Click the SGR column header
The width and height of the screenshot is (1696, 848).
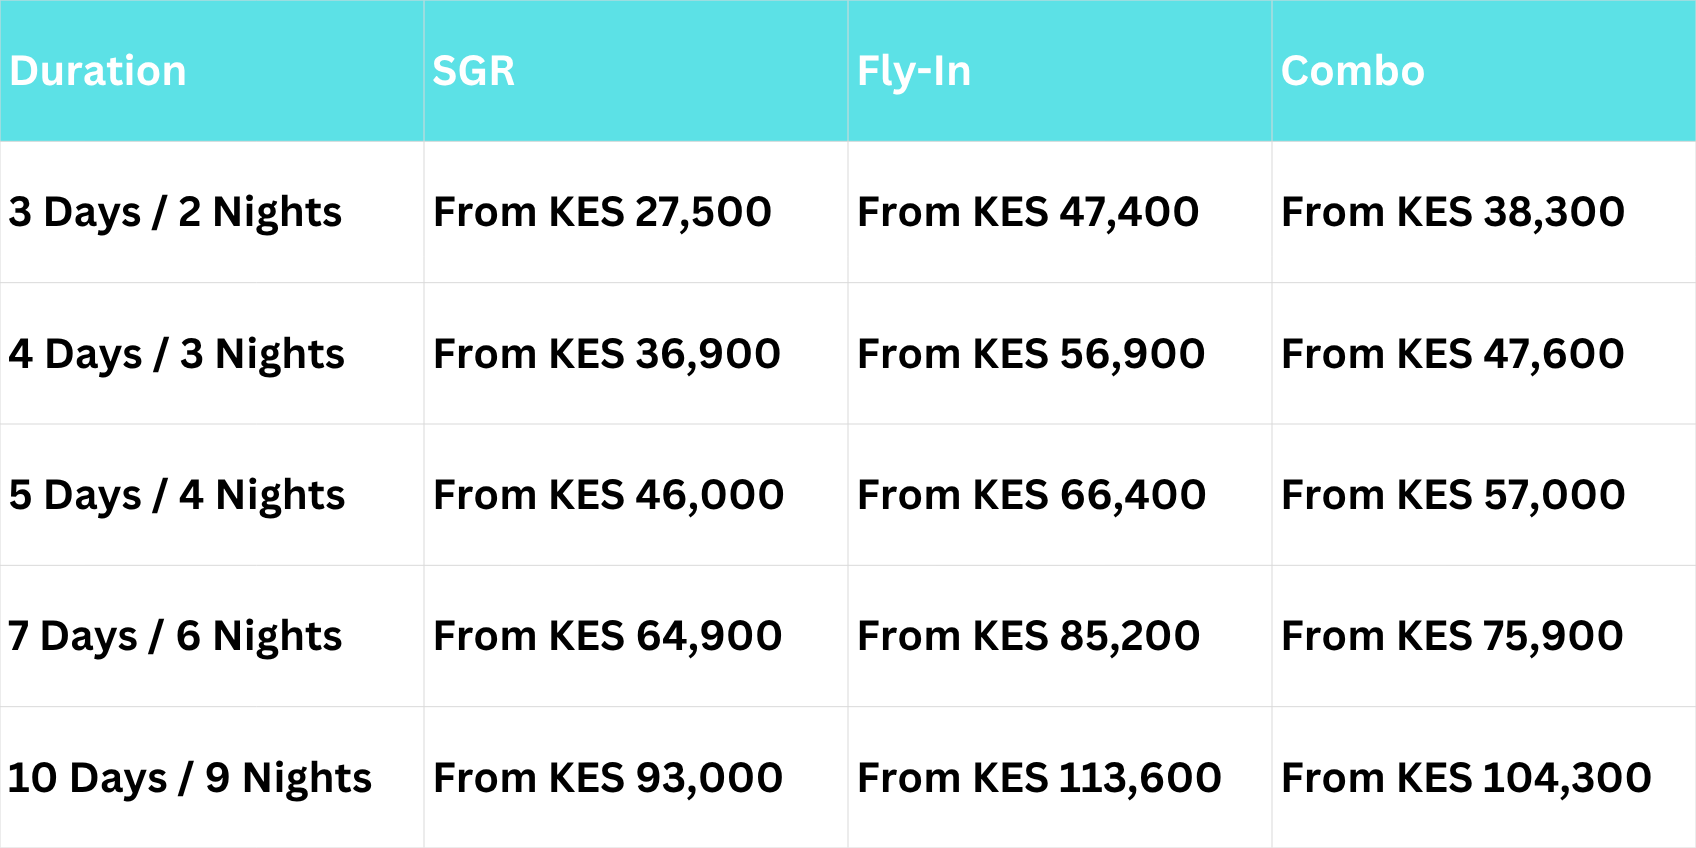point(473,71)
